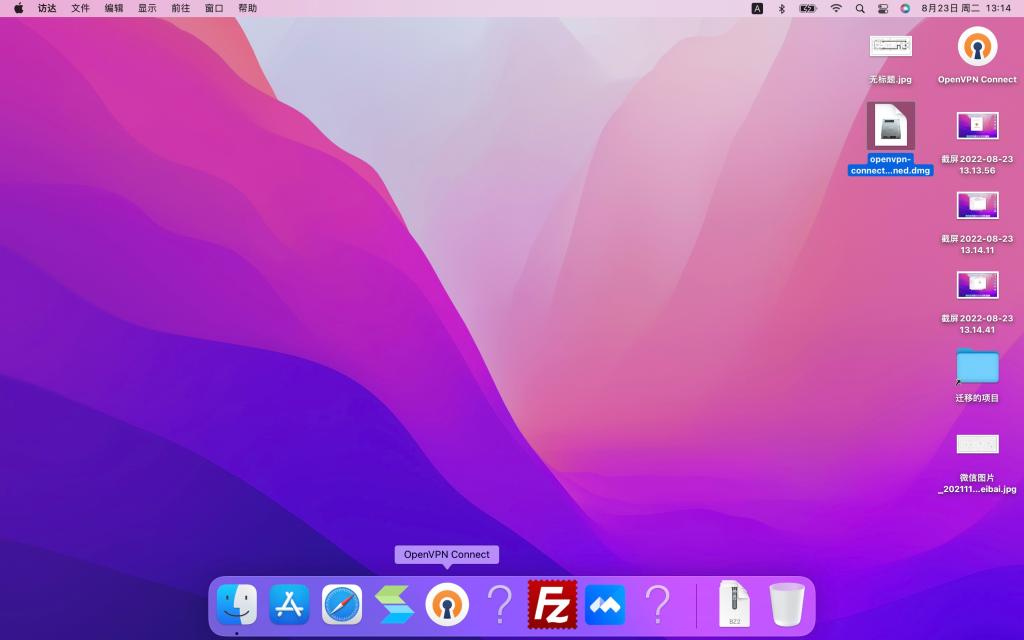This screenshot has height=640, width=1024.
Task: Open the 编辑 menu
Action: pyautogui.click(x=114, y=8)
